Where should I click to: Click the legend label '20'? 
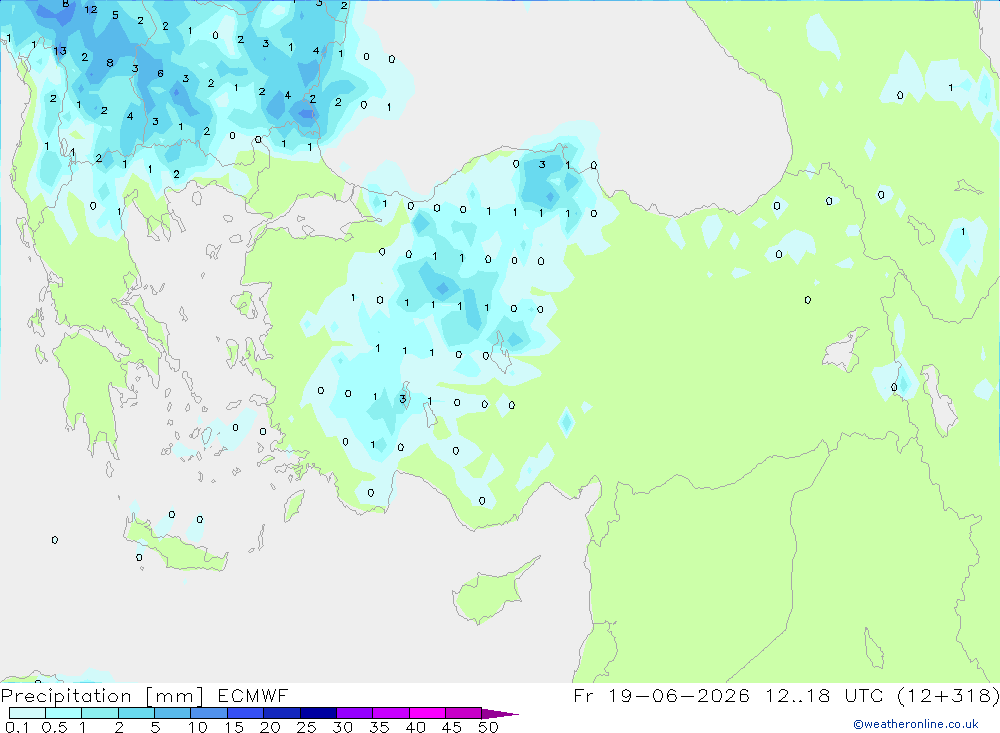270,727
